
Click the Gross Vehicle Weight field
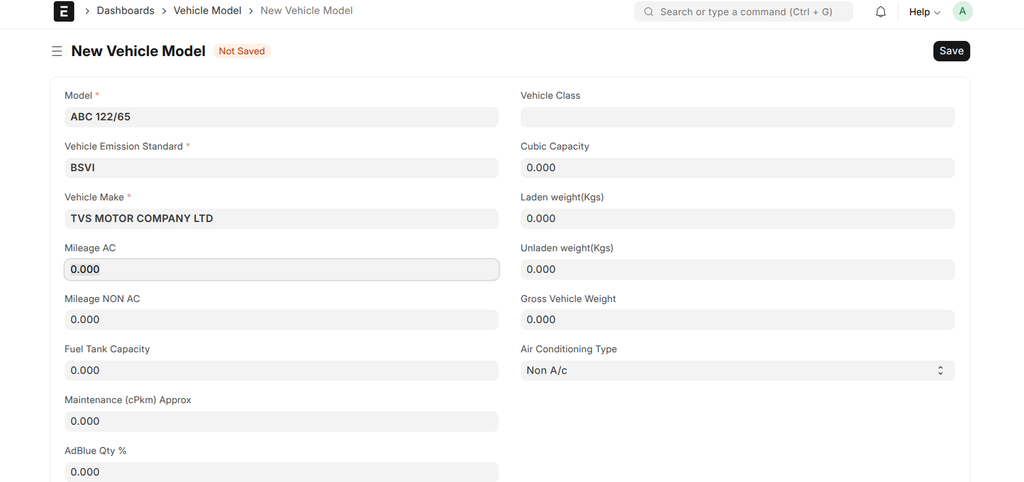(737, 320)
